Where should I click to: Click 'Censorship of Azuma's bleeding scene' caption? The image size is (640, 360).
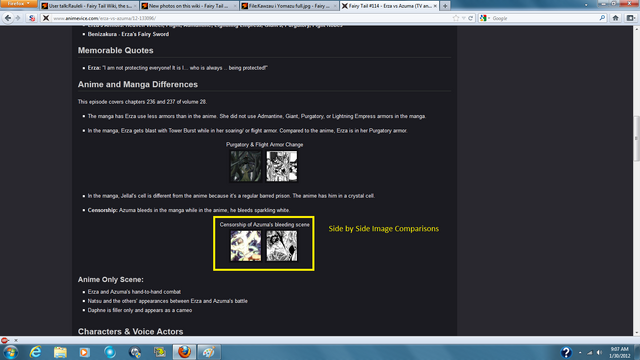pos(264,224)
